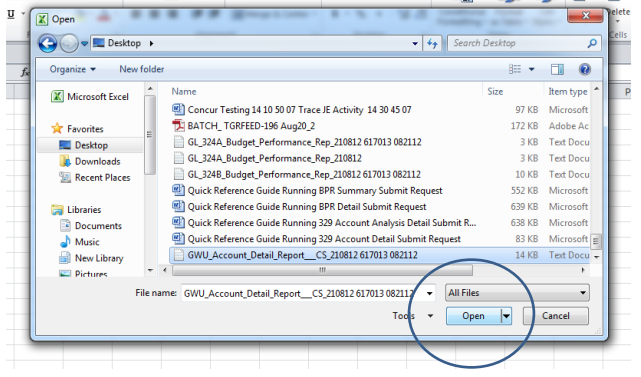Click the New folder button

point(141,69)
